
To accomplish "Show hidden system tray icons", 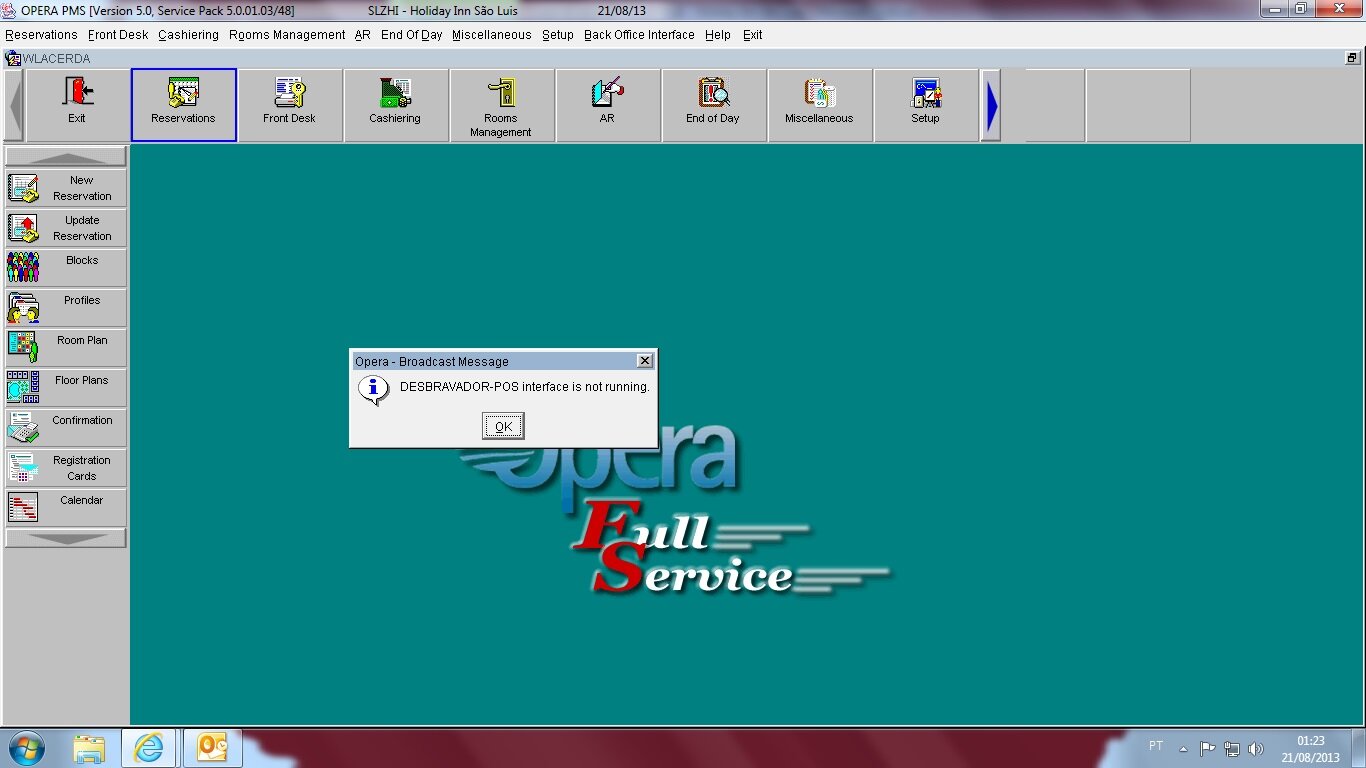I will coord(1184,748).
